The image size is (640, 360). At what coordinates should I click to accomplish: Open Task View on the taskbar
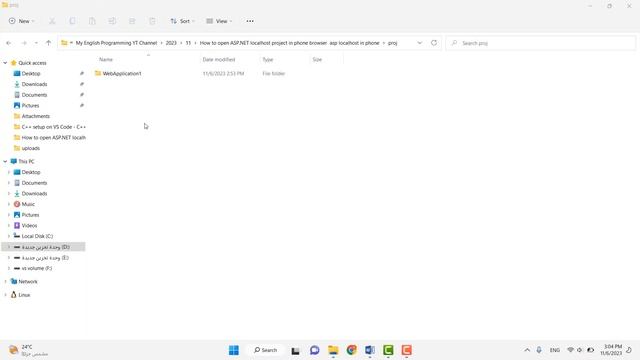pyautogui.click(x=296, y=350)
